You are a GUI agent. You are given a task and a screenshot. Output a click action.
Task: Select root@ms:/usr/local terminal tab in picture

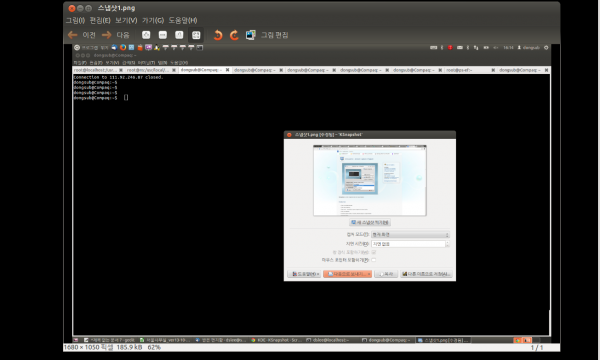[151, 70]
